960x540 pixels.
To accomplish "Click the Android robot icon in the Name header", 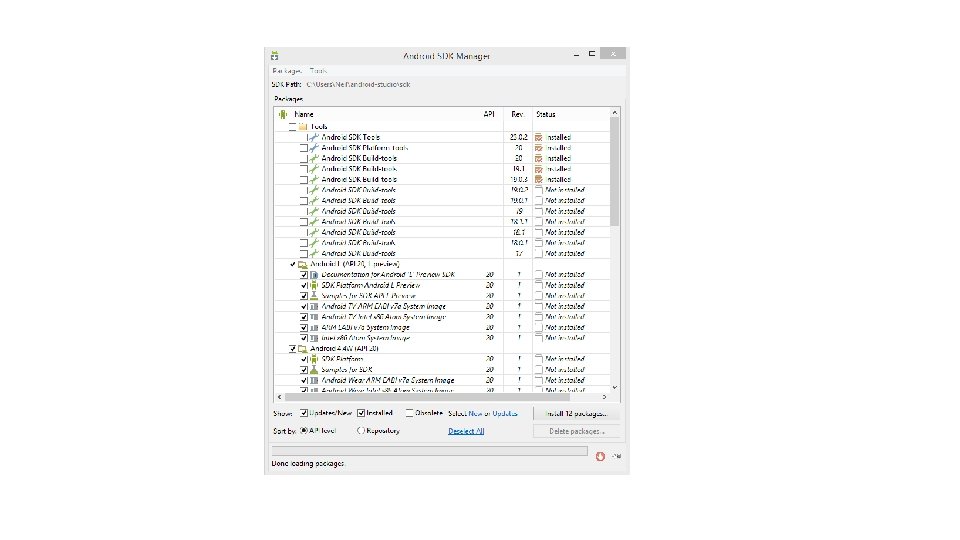I will click(283, 114).
